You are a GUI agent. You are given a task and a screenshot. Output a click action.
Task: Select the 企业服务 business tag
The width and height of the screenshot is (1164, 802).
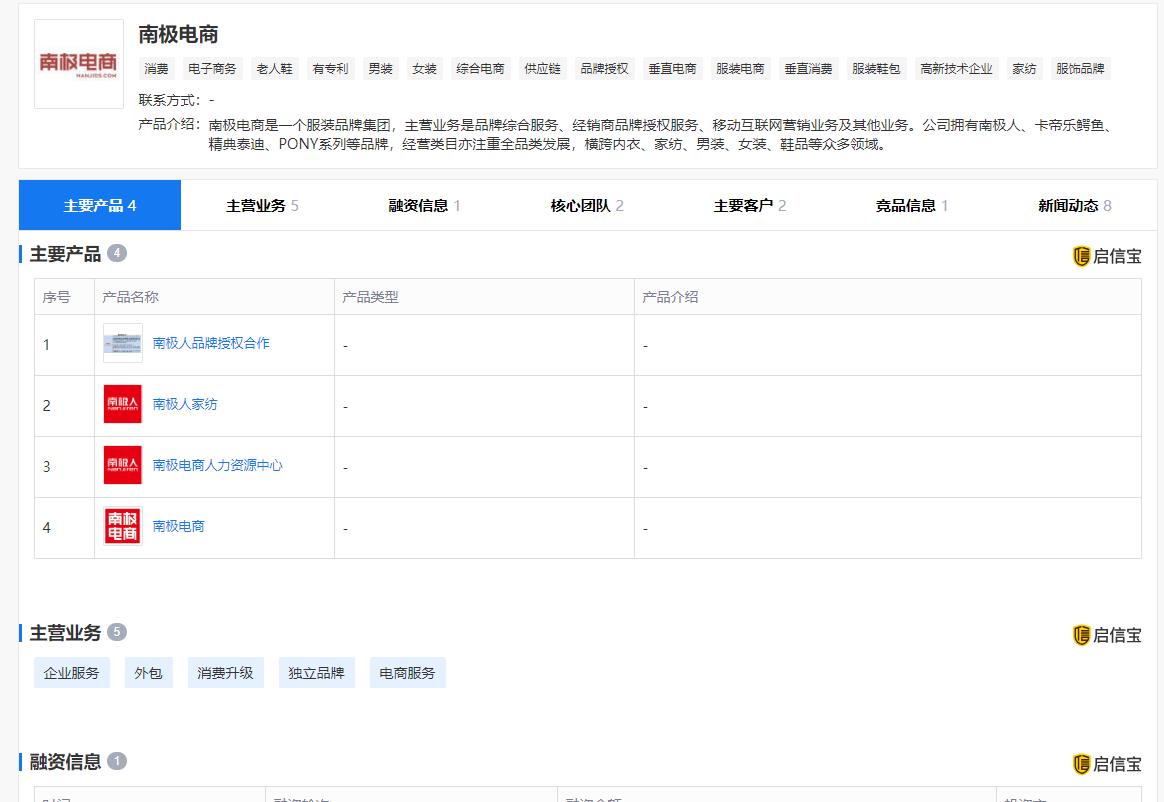tap(71, 672)
